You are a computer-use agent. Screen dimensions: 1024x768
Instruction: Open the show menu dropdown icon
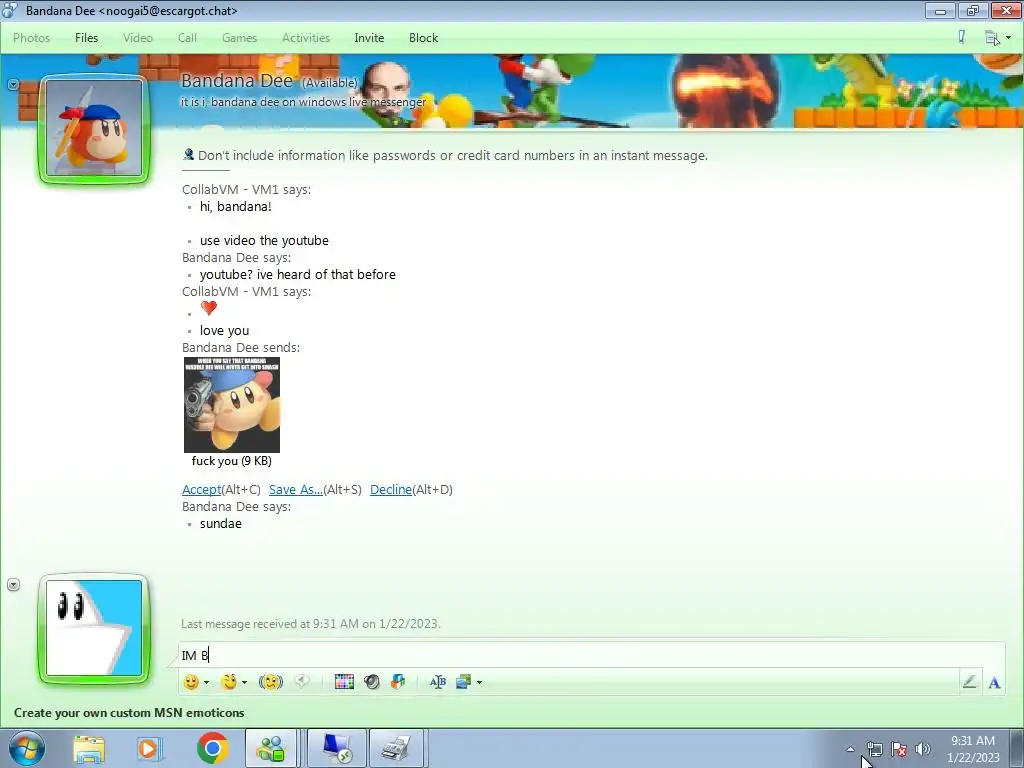click(x=997, y=38)
